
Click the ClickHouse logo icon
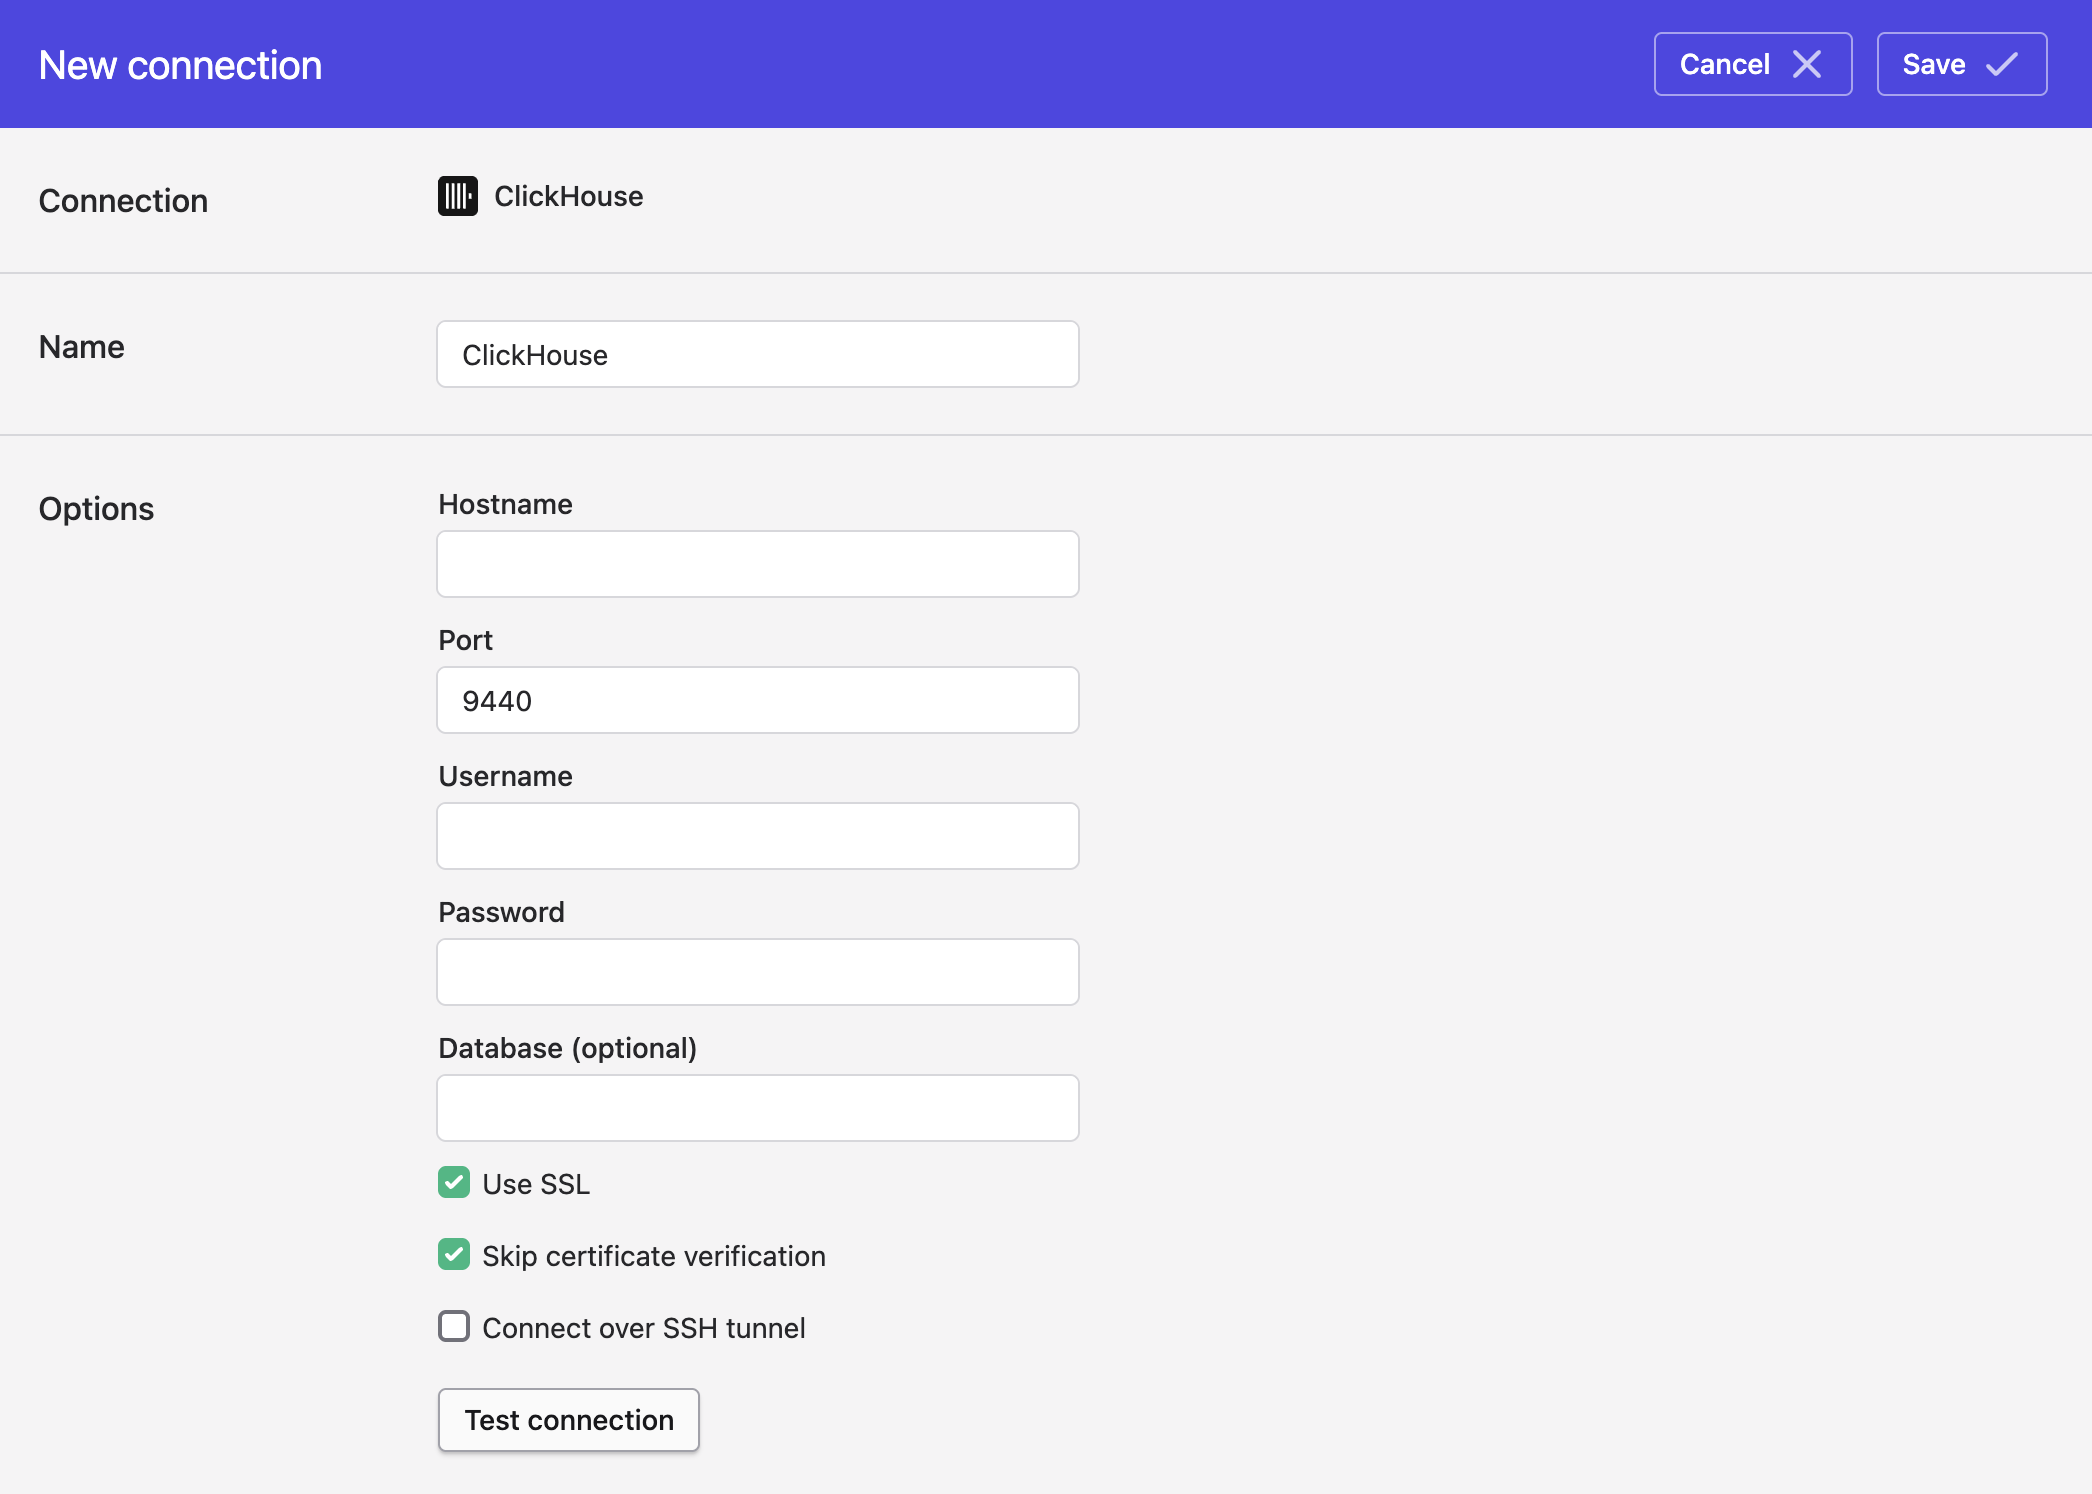point(457,196)
